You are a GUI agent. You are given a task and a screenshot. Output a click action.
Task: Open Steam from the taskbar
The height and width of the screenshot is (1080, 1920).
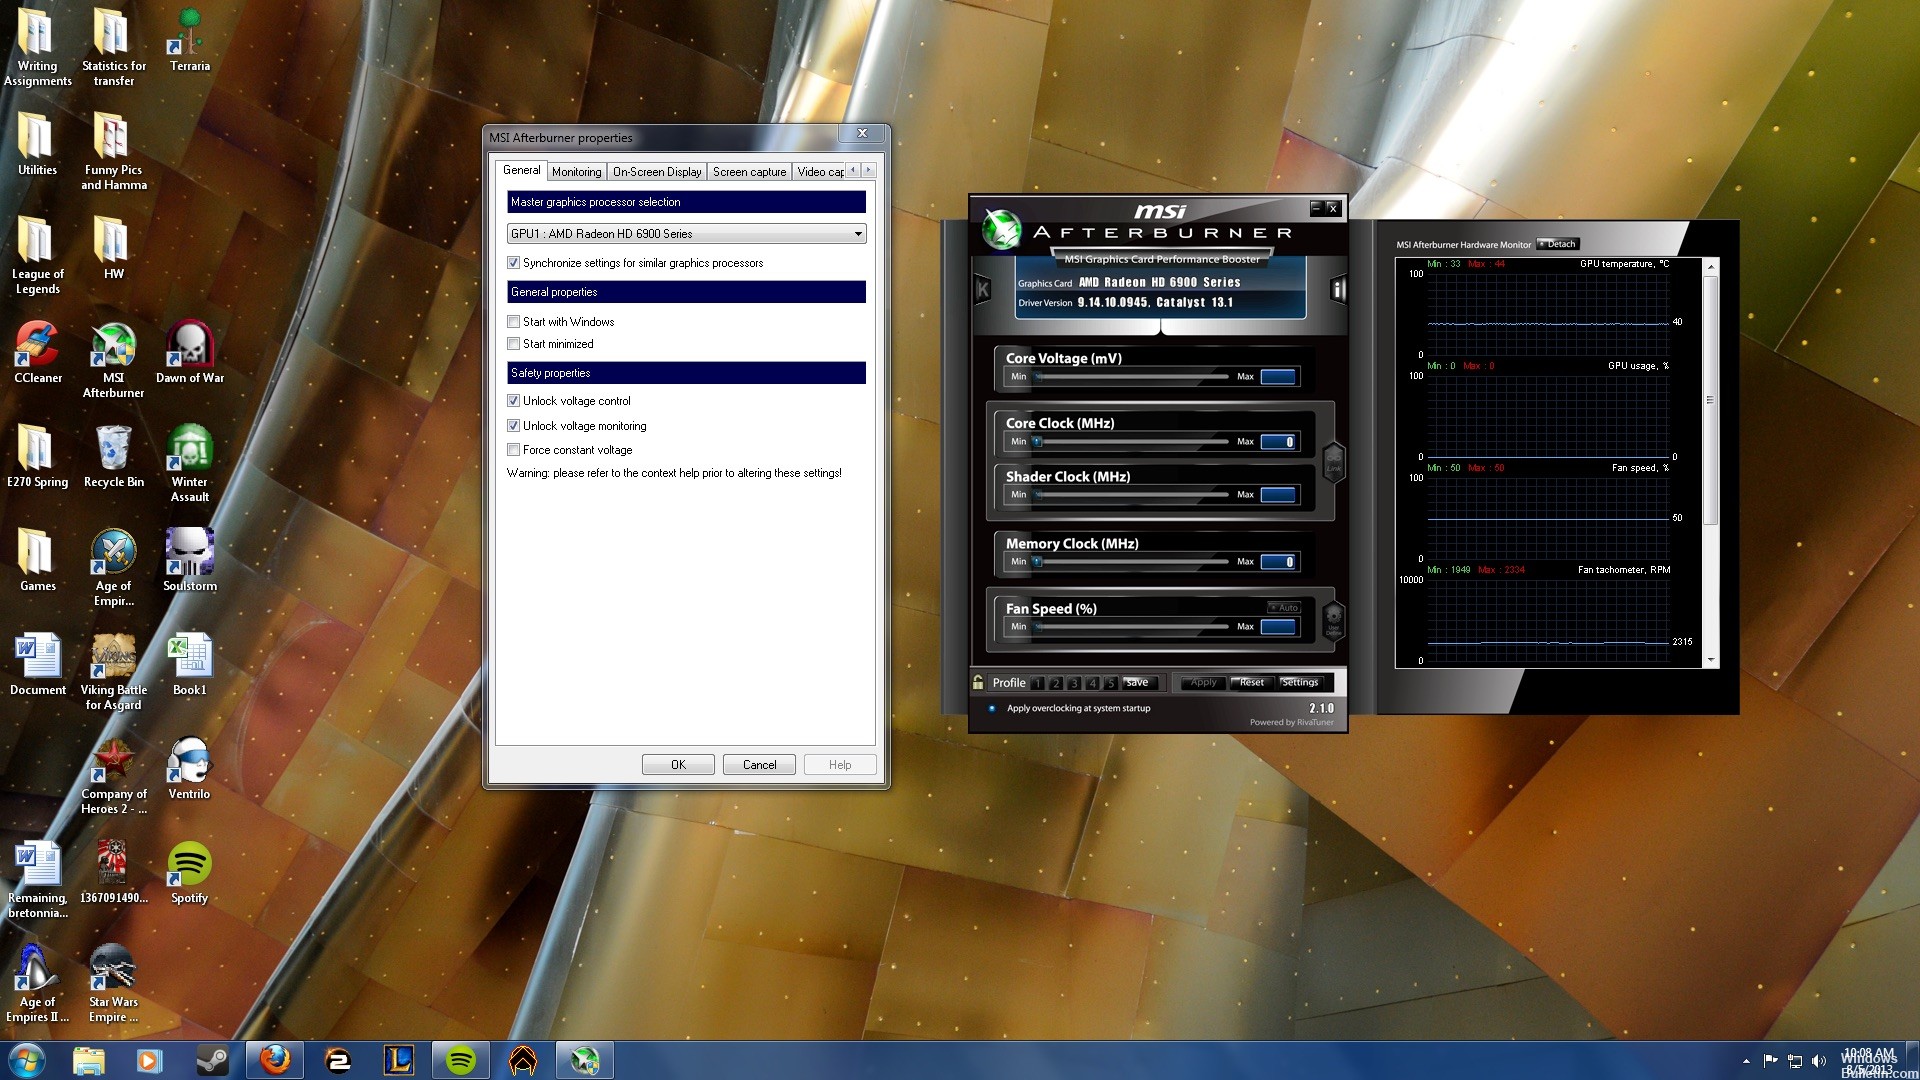coord(212,1060)
